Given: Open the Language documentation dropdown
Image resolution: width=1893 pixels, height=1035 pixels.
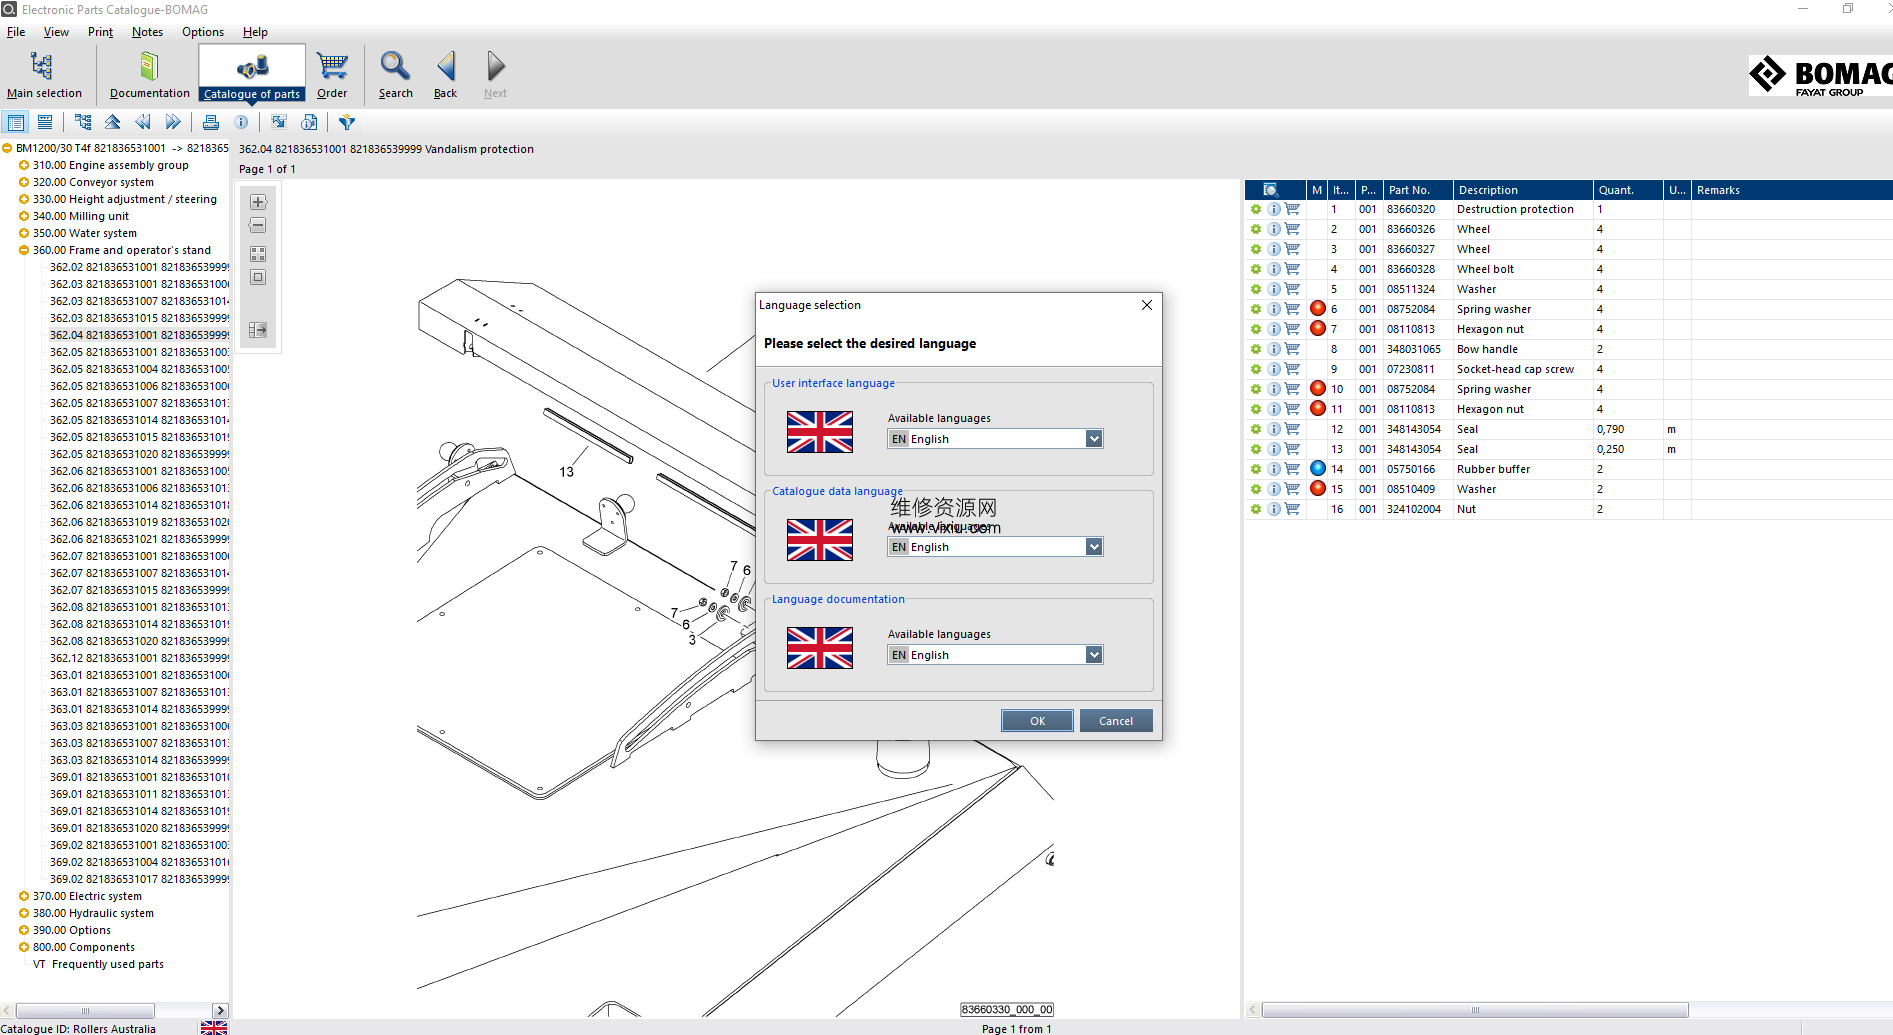Looking at the screenshot, I should (1093, 655).
